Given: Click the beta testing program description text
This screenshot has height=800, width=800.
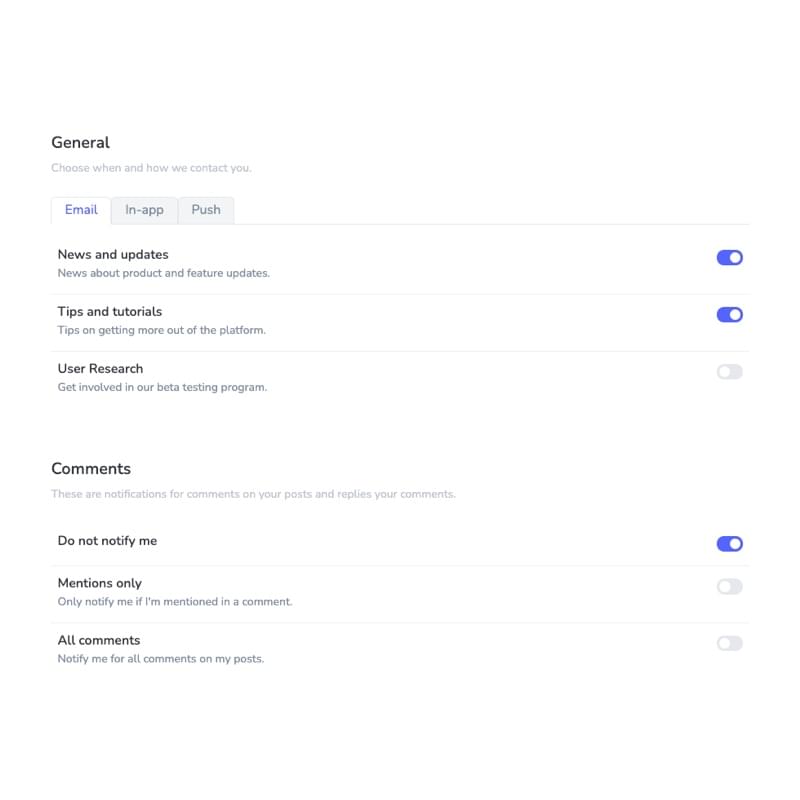Looking at the screenshot, I should point(162,387).
